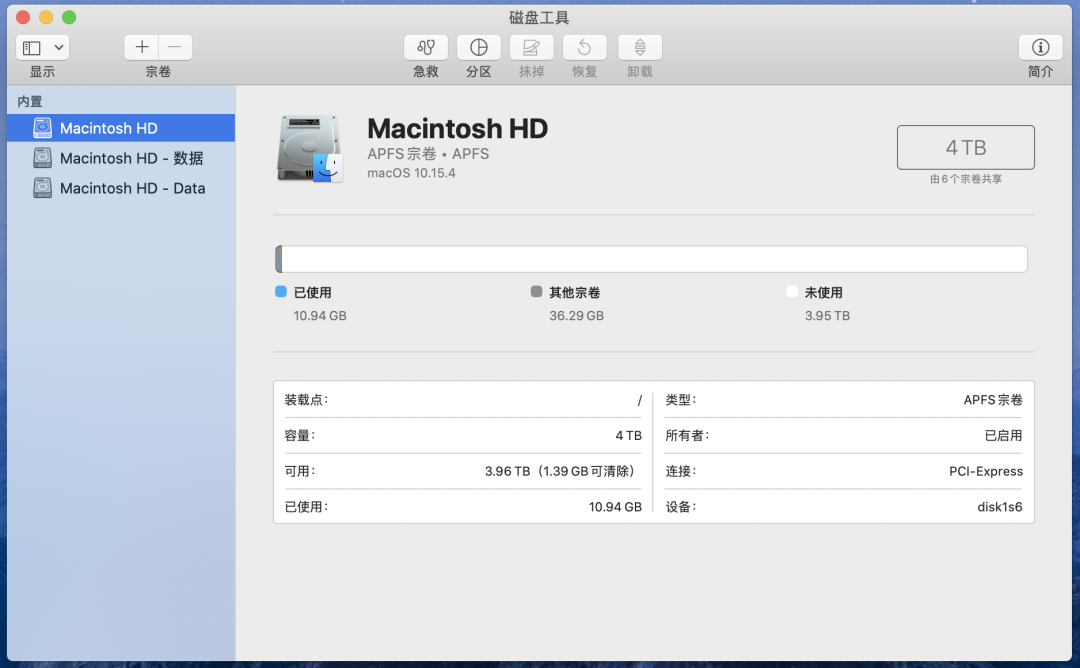Click the 显示 toolbar label
The width and height of the screenshot is (1080, 668).
42,72
